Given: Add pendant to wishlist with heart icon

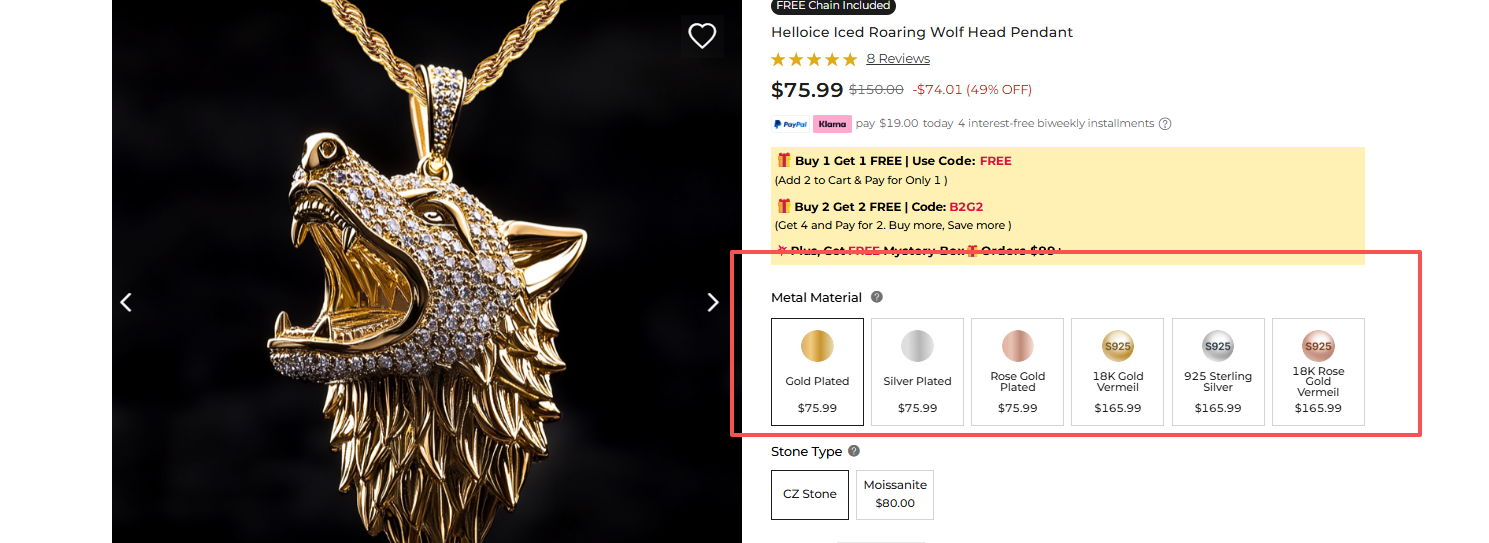Looking at the screenshot, I should [702, 36].
